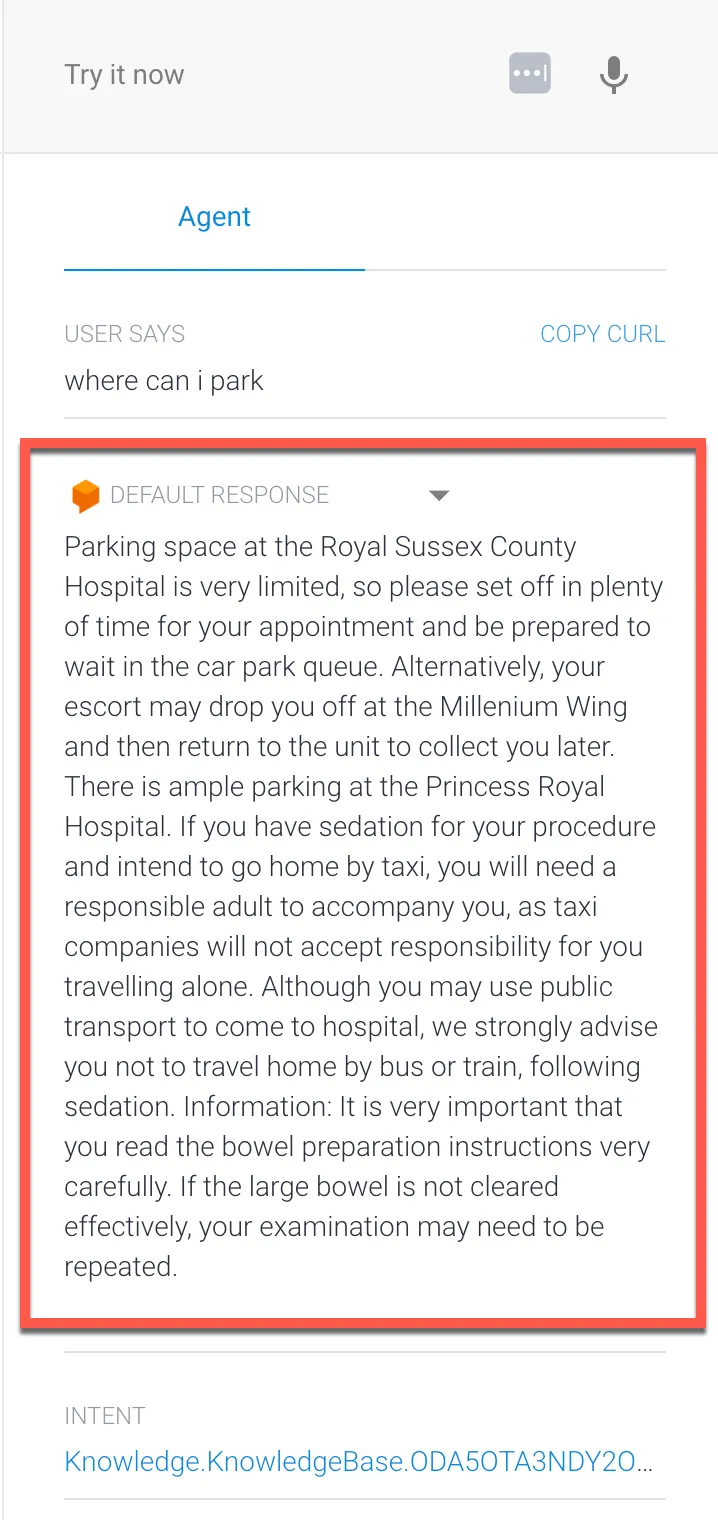Click the blue underline beneath Agent tab
This screenshot has height=1520, width=718.
214,269
